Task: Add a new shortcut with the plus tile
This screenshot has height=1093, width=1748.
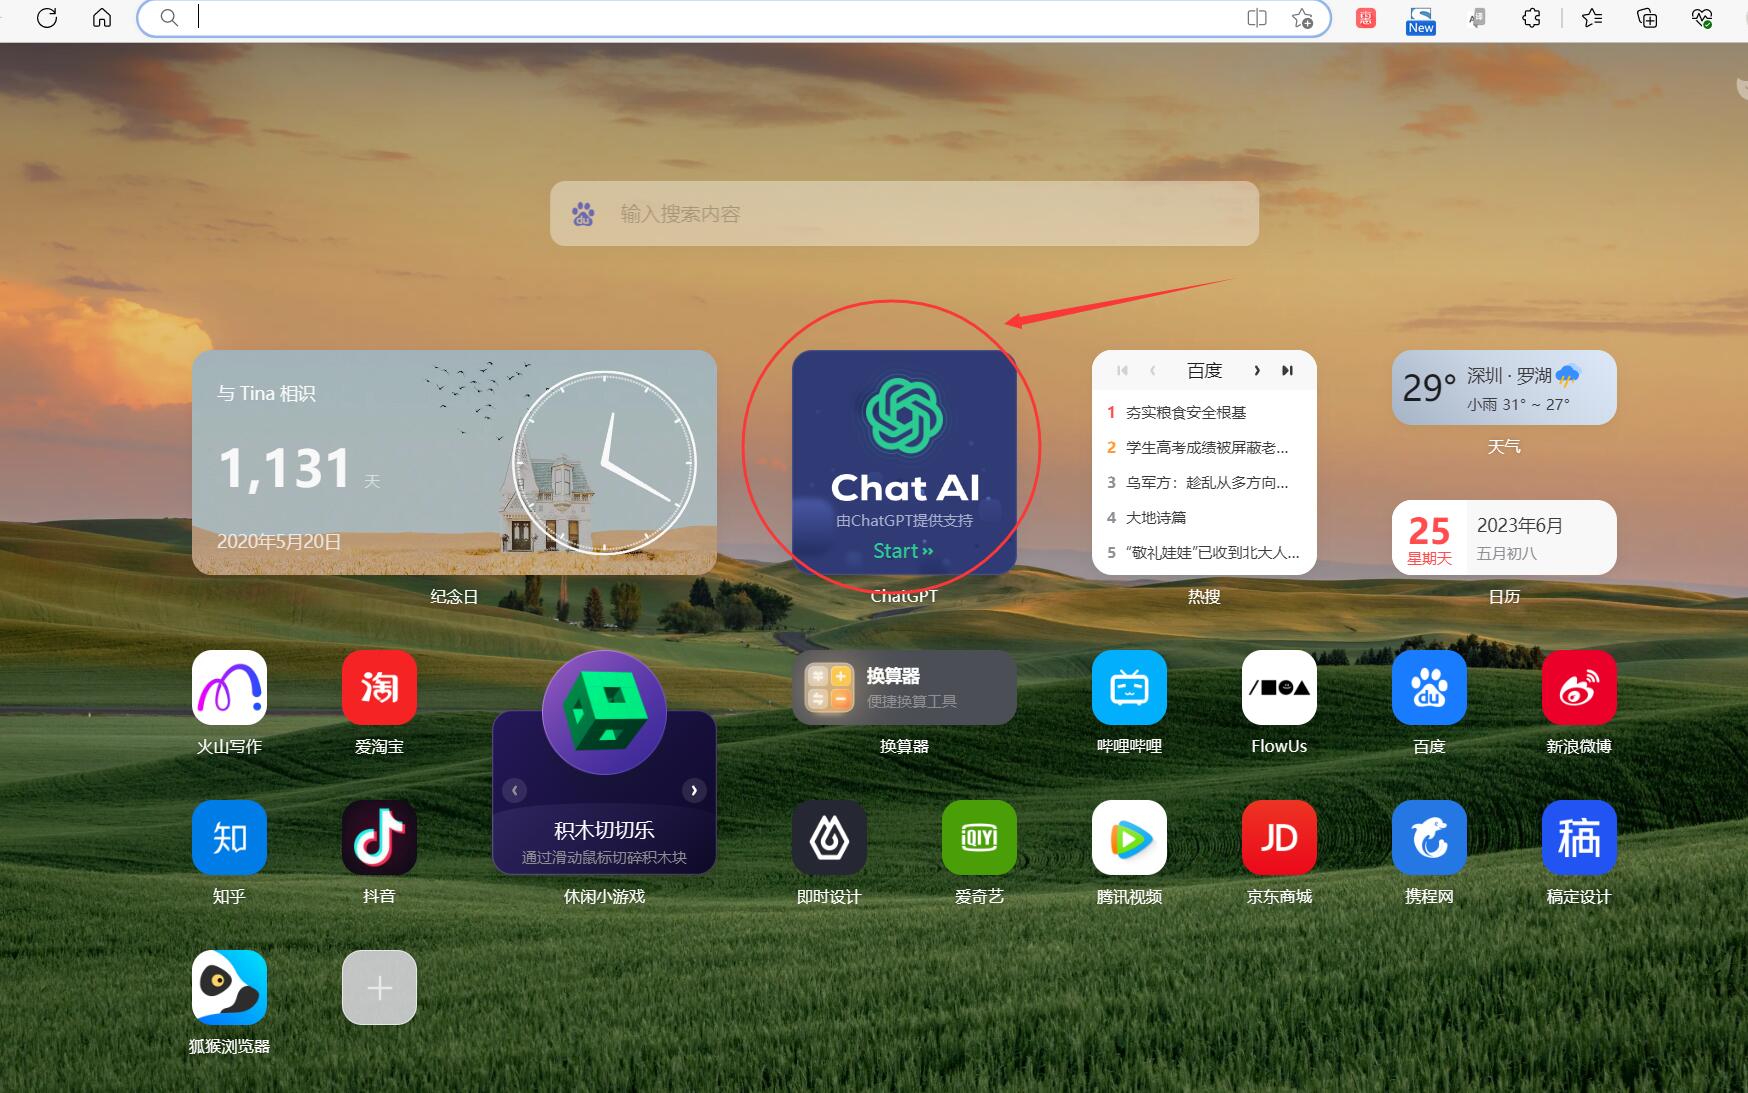Action: coord(379,987)
